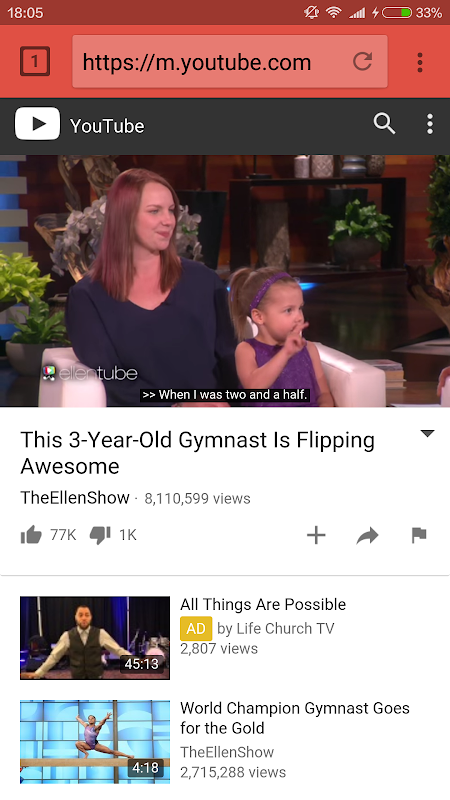Viewport: 450px width, 800px height.
Task: Expand the video description arrow
Action: click(427, 434)
